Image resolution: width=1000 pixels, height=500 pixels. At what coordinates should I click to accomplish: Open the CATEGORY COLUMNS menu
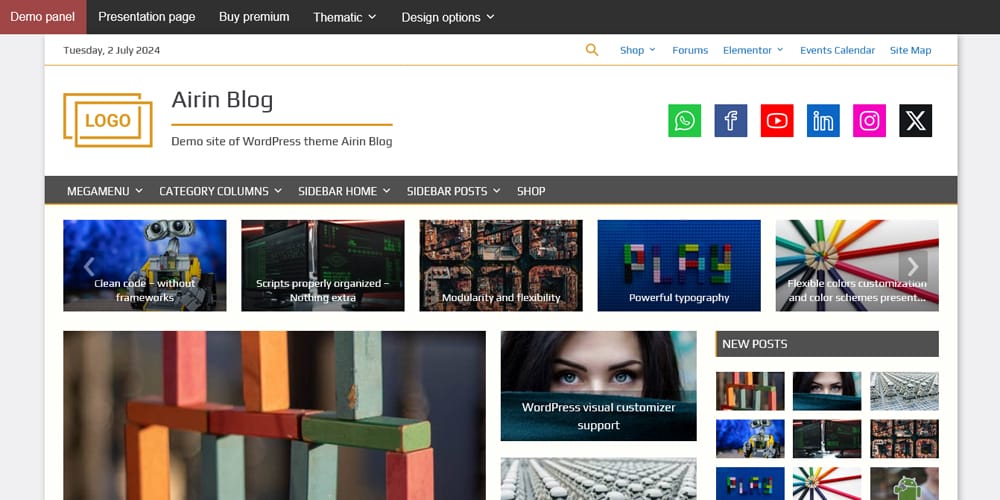[220, 191]
